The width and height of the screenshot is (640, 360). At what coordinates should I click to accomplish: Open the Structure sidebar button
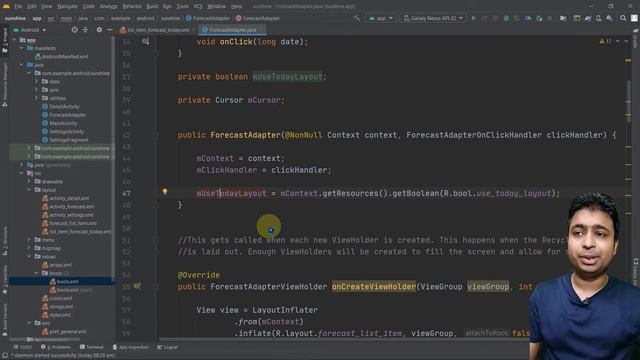[5, 241]
